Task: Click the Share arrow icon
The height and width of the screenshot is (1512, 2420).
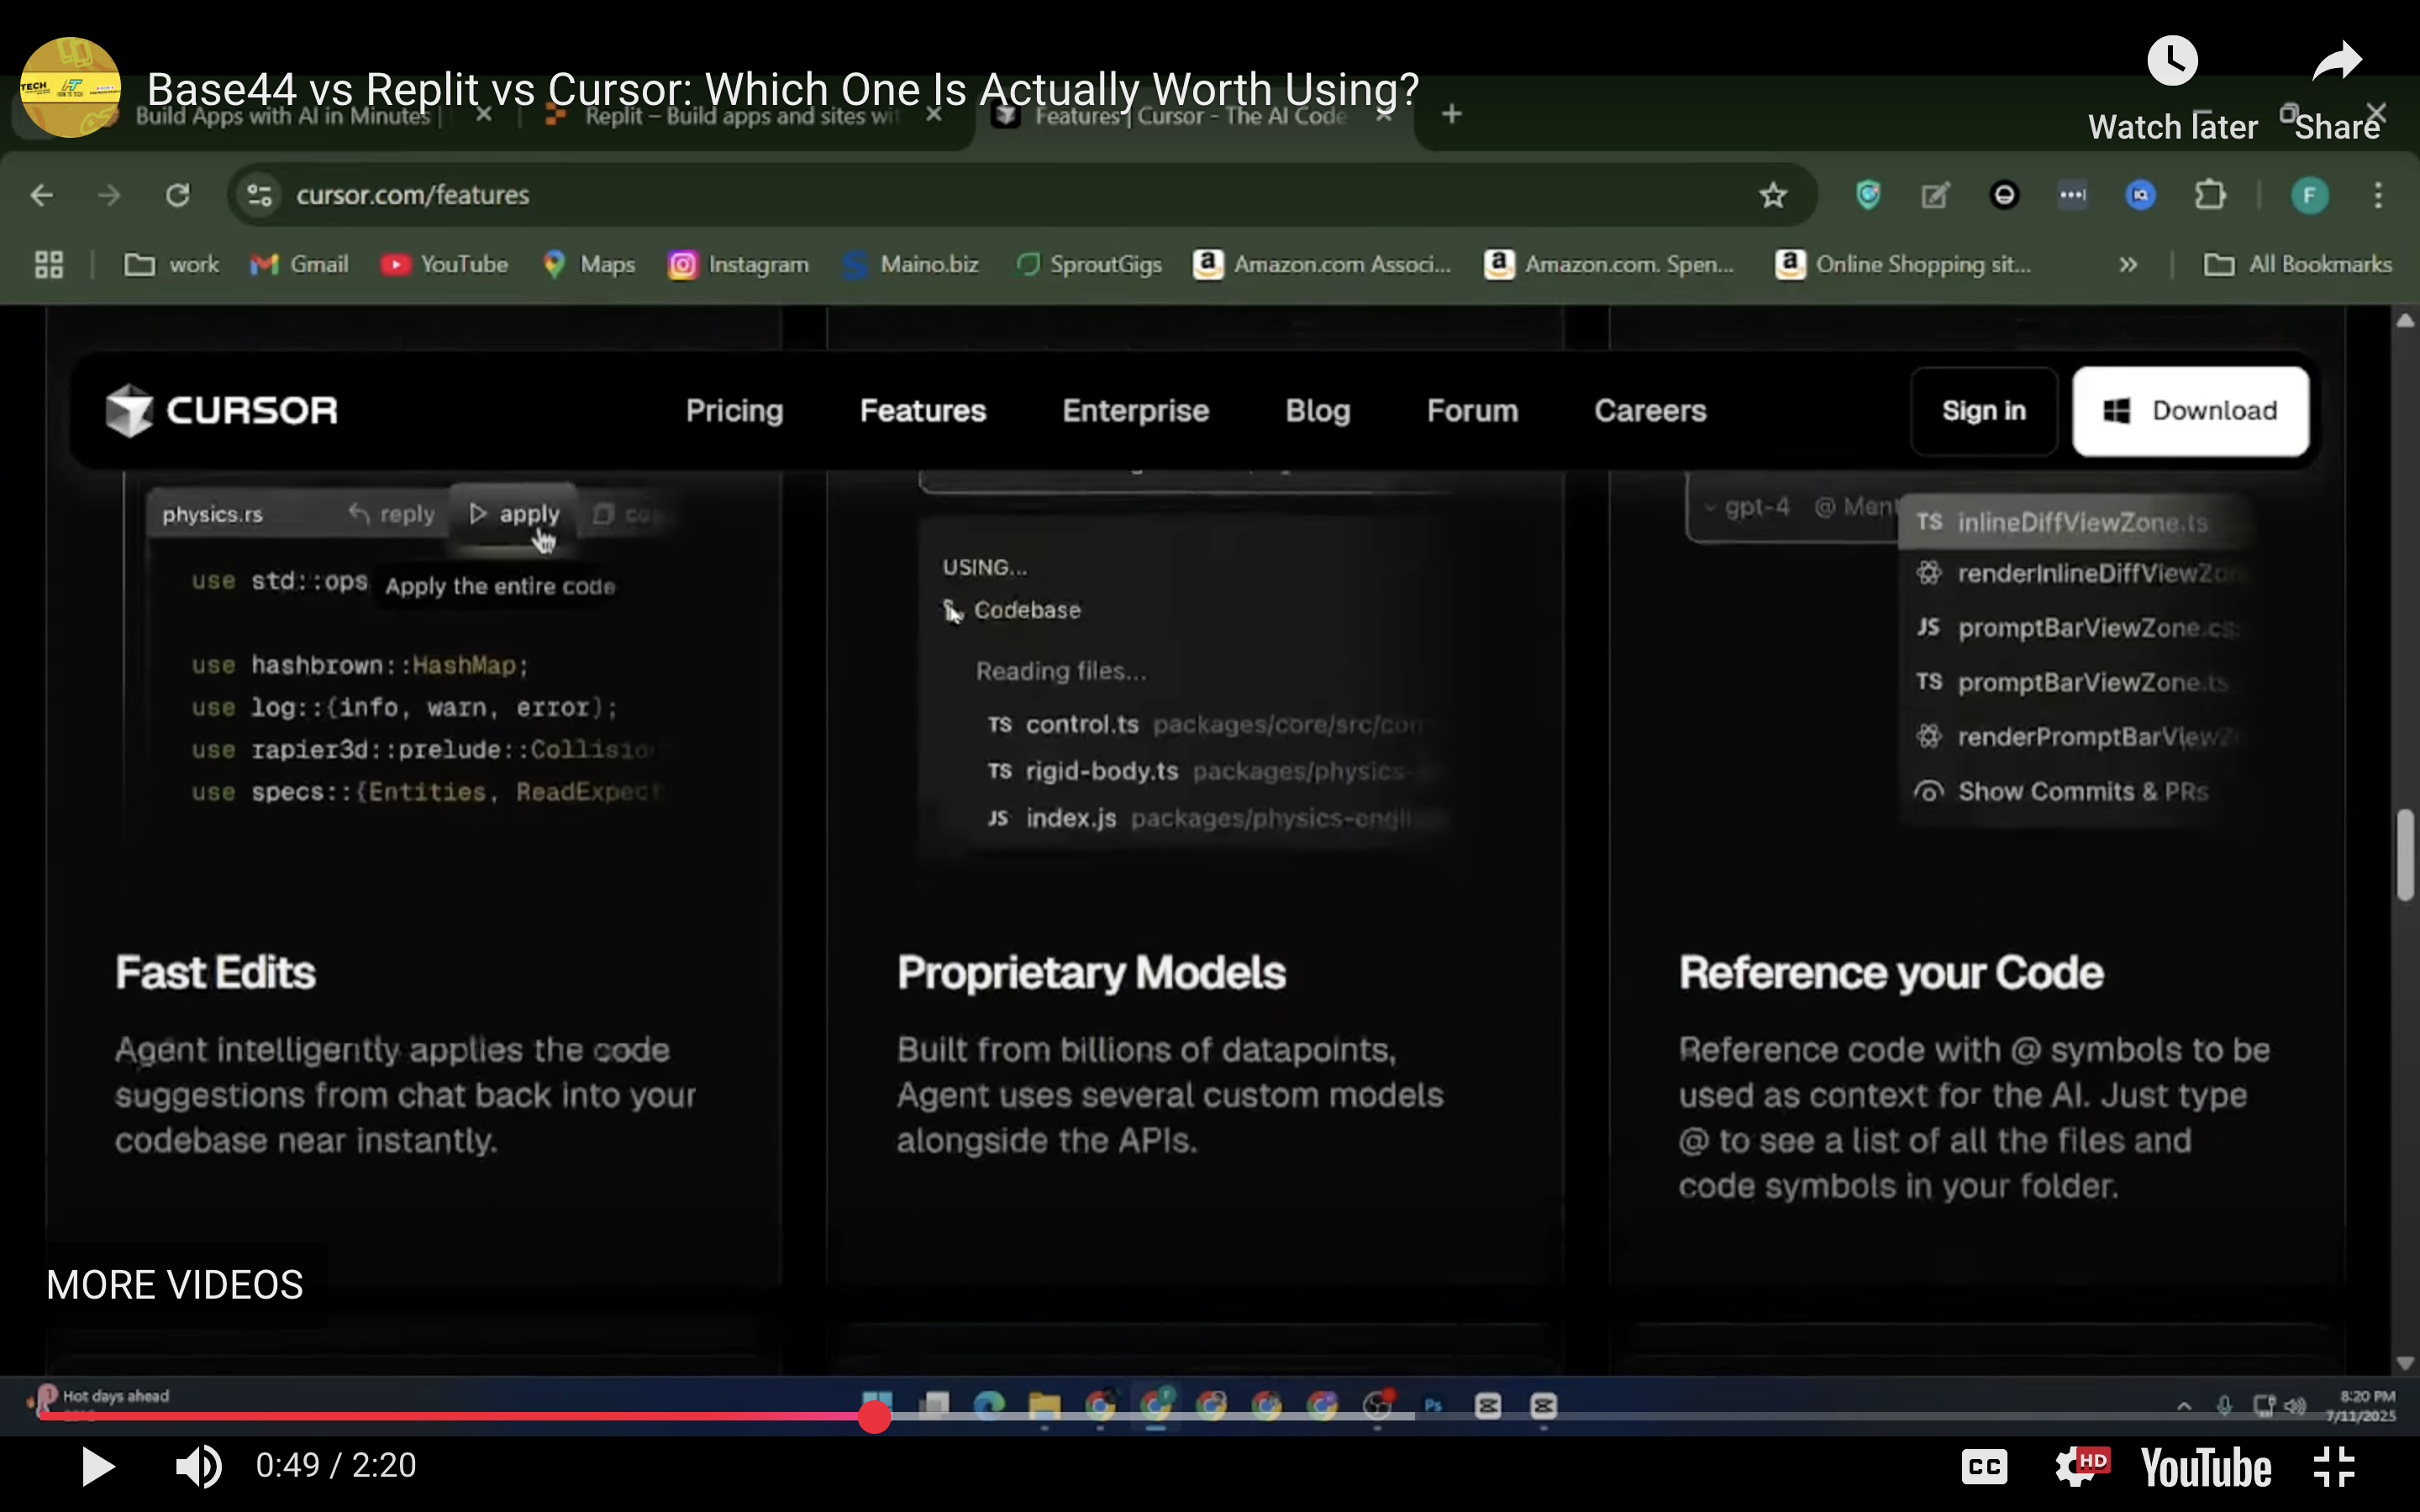Action: [2337, 62]
